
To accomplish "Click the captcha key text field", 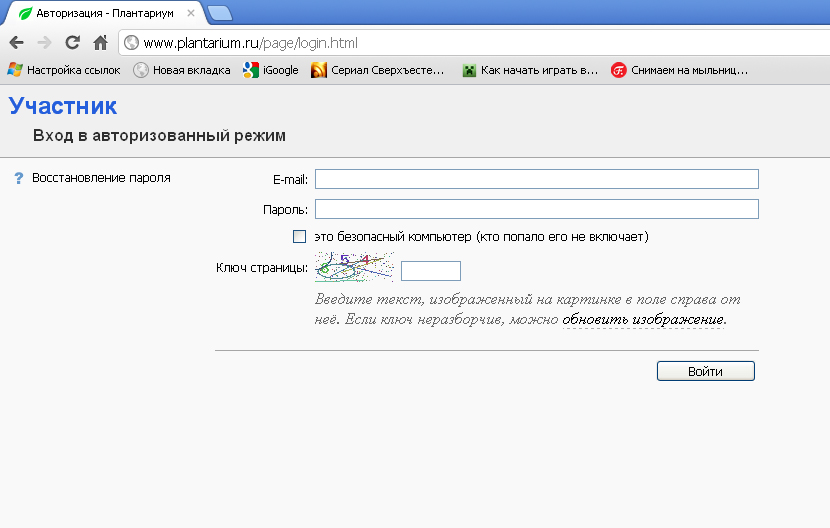I will pos(430,271).
